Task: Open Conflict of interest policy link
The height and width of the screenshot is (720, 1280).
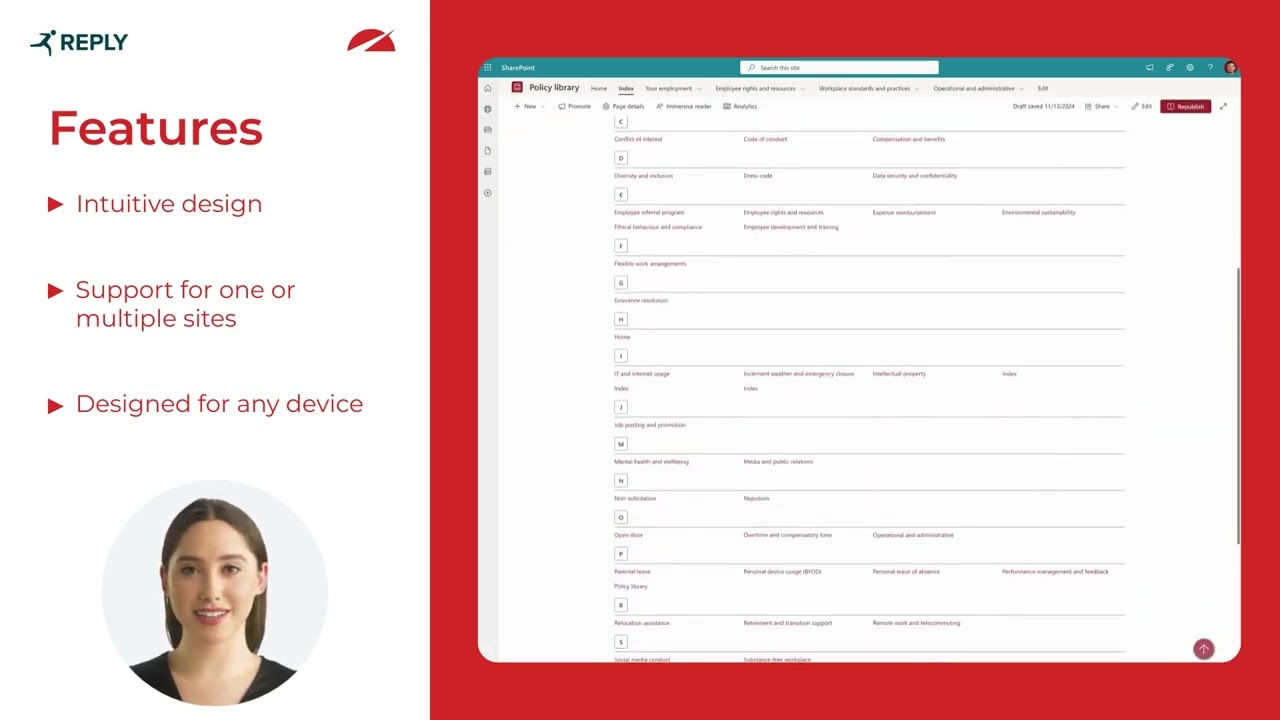Action: pos(638,139)
